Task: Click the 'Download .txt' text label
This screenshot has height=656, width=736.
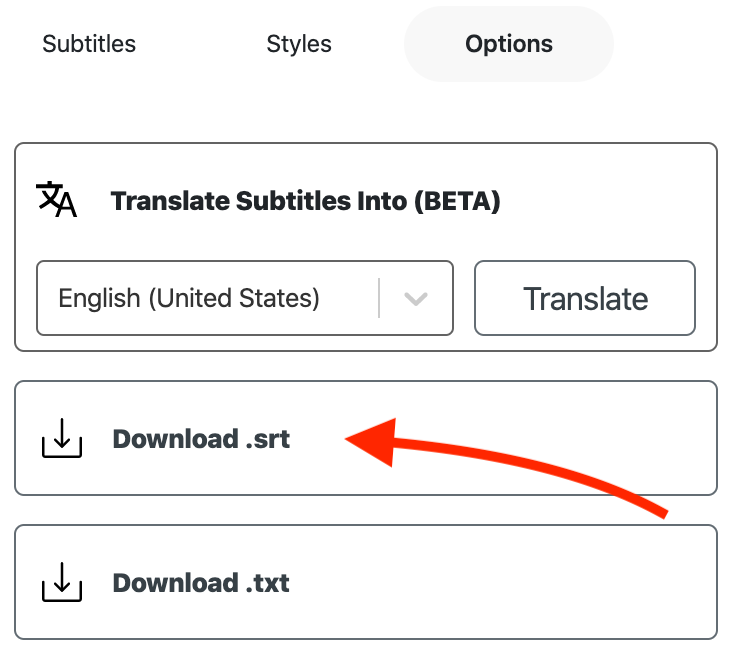Action: click(201, 583)
